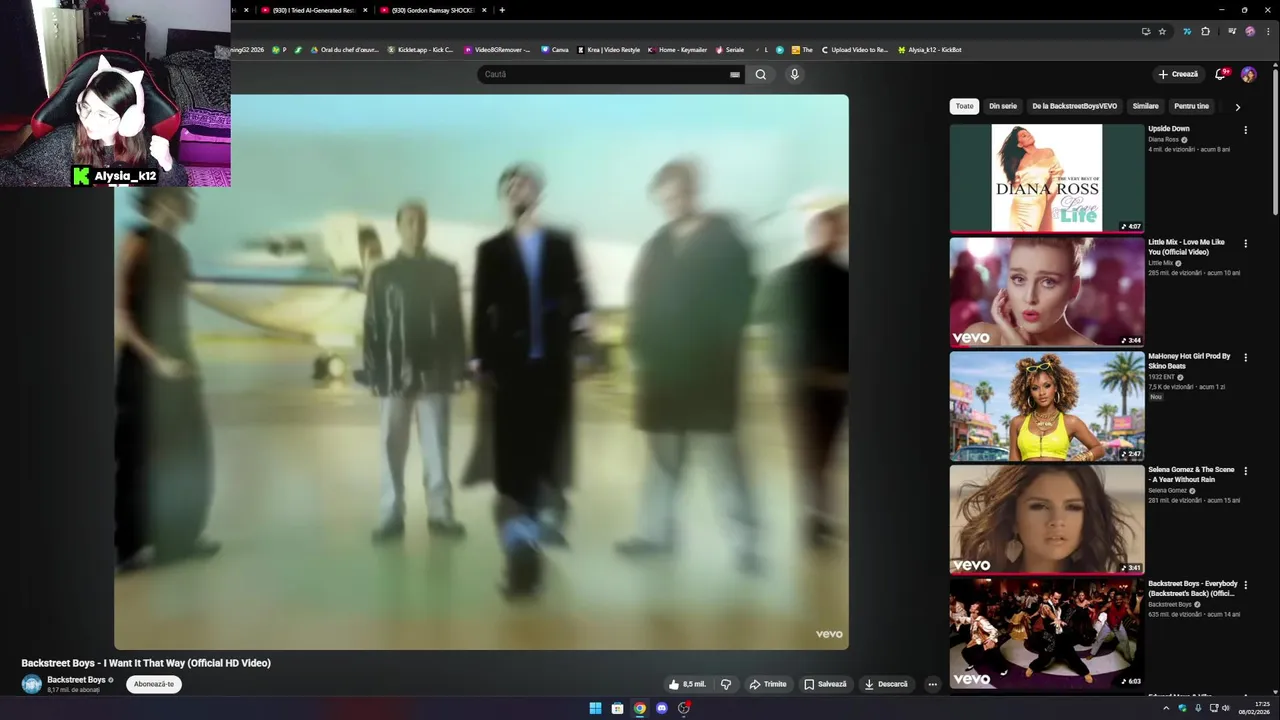Screen dimensions: 1280x720
Task: Select the Toate filter chip
Action: (964, 106)
